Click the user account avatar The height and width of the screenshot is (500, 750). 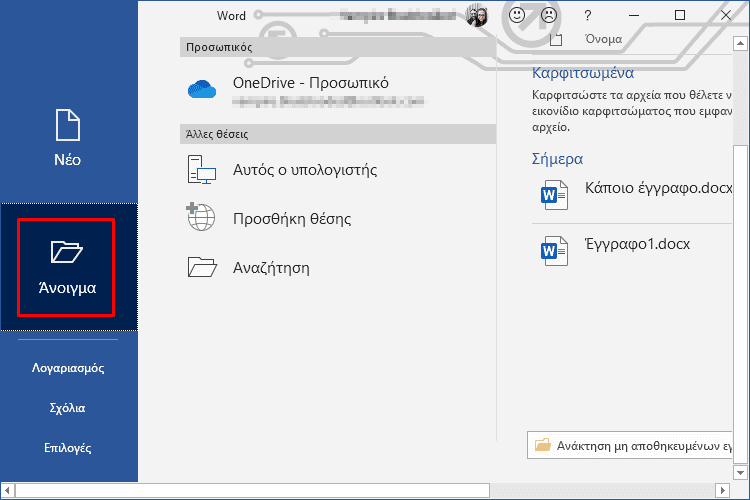pos(476,16)
